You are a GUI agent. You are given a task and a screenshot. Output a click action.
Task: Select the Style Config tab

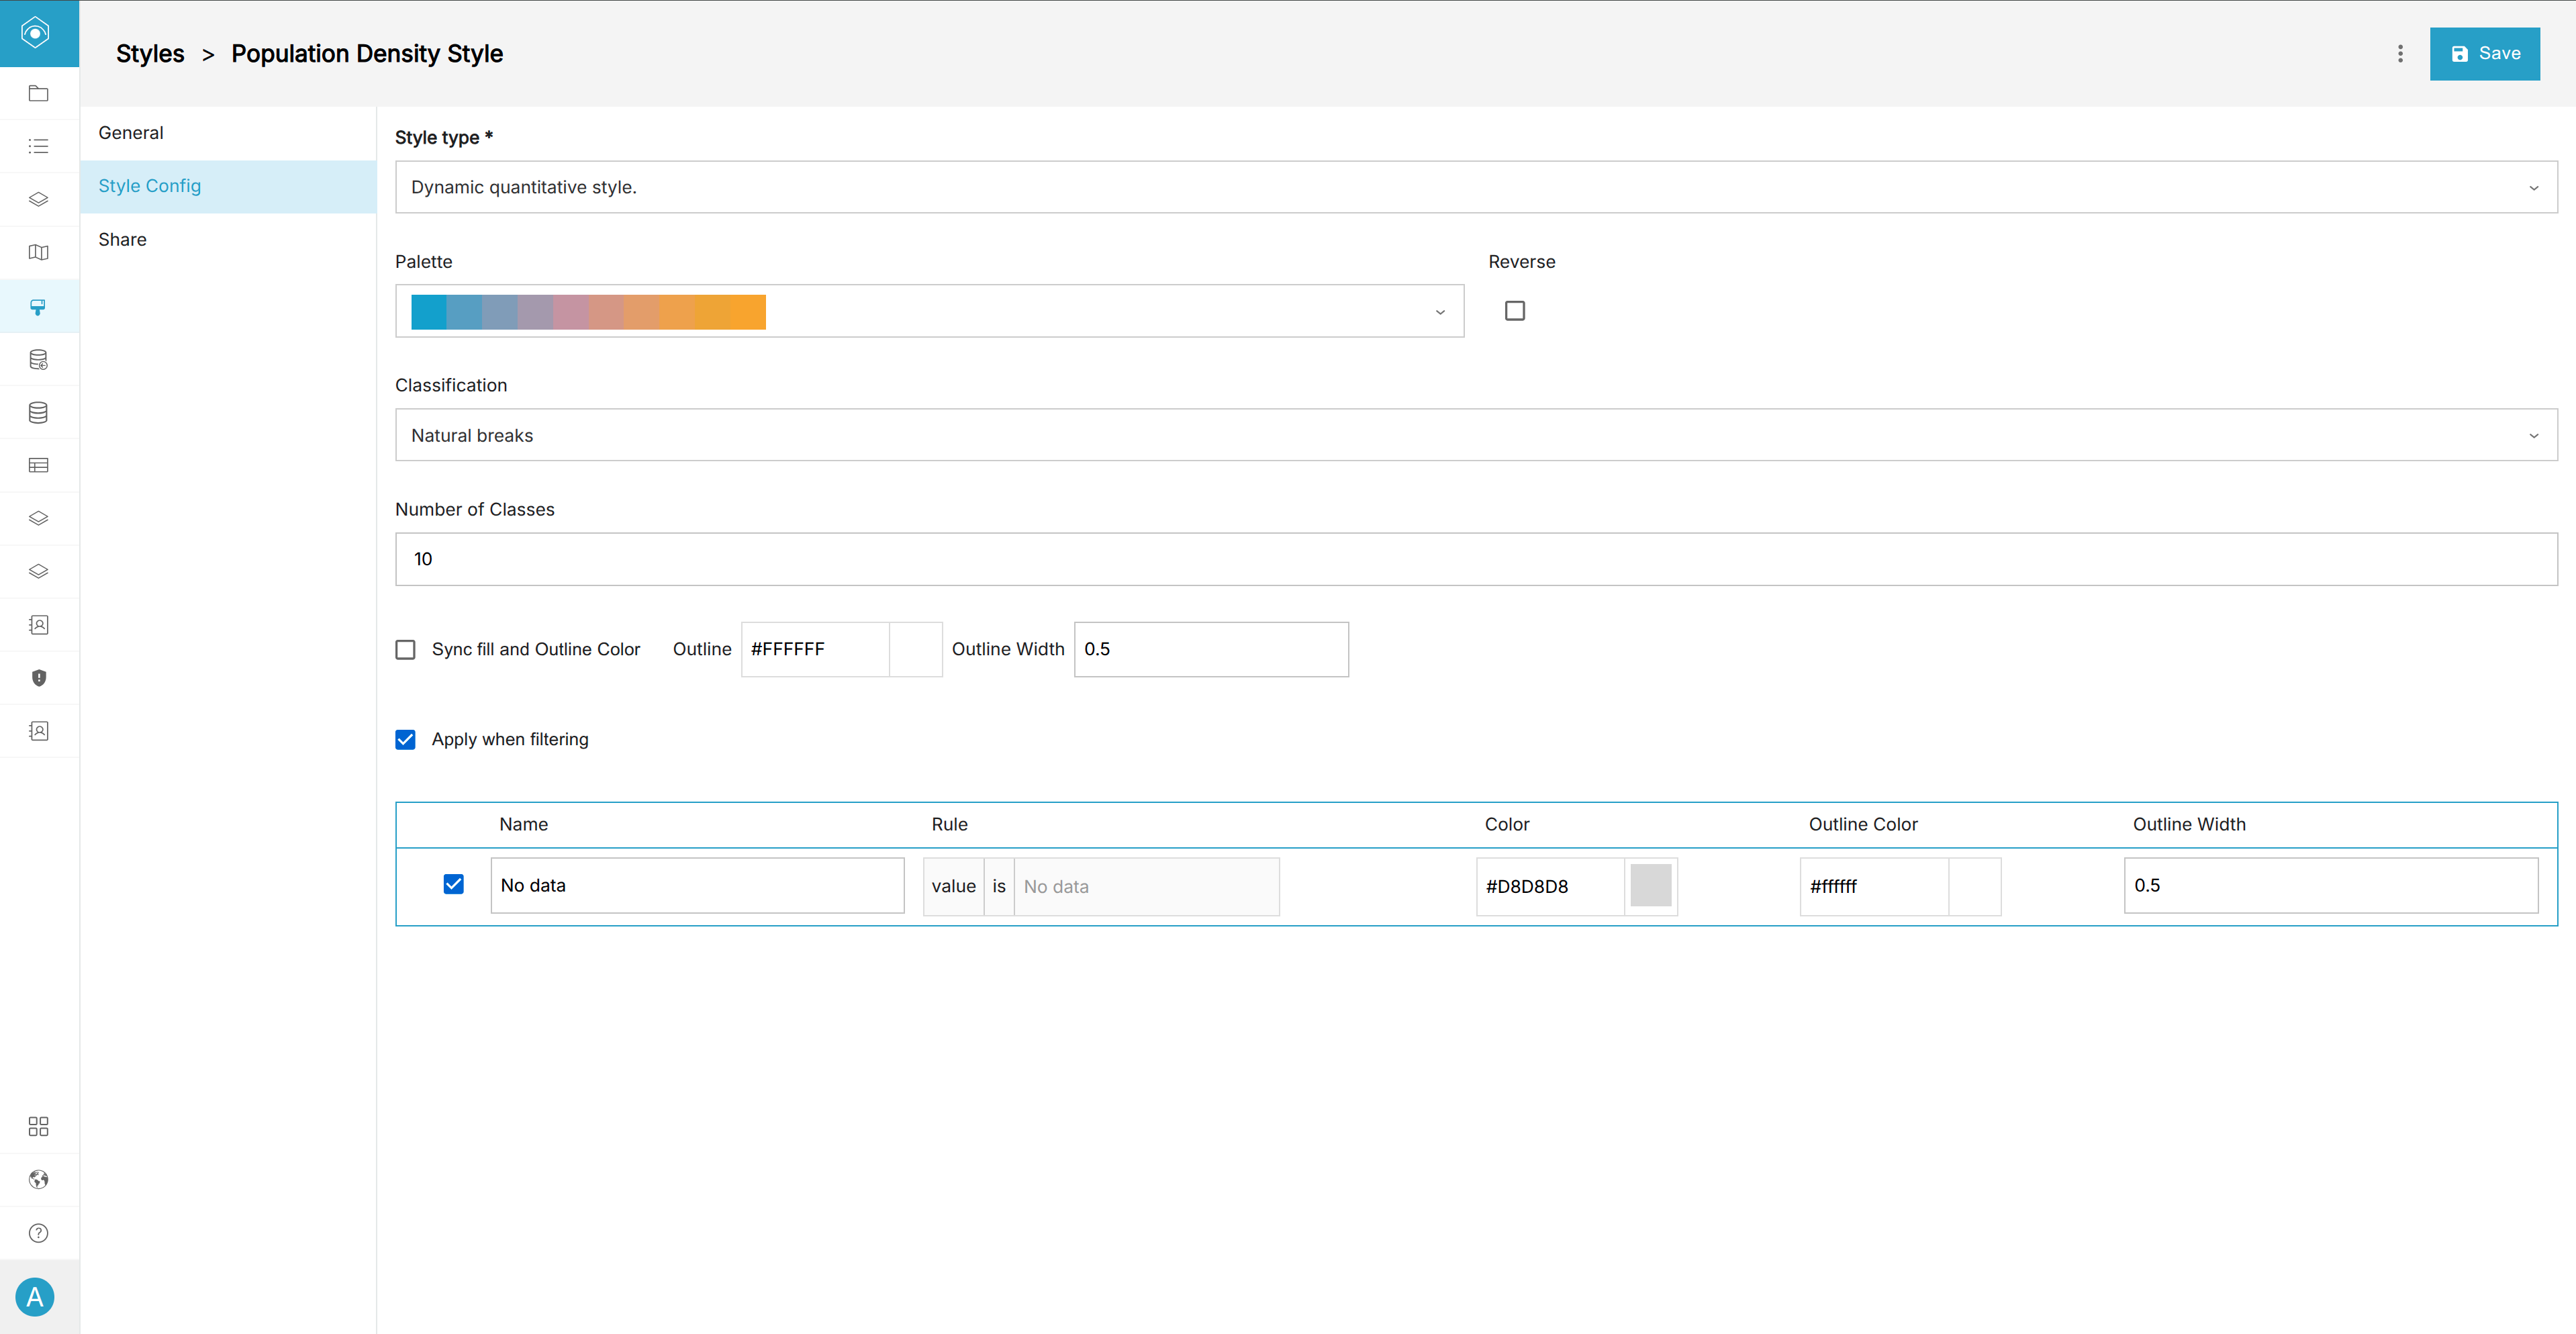(228, 186)
